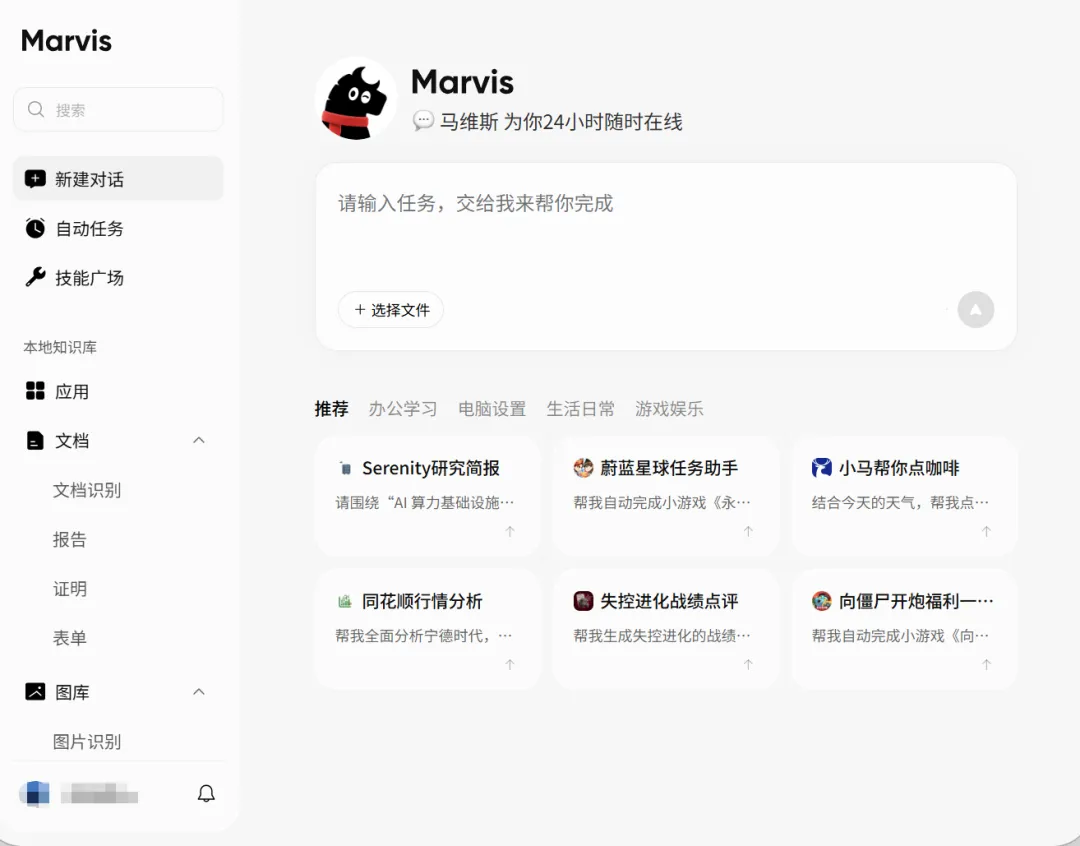Click the notification bell icon
This screenshot has height=846, width=1080.
[206, 794]
